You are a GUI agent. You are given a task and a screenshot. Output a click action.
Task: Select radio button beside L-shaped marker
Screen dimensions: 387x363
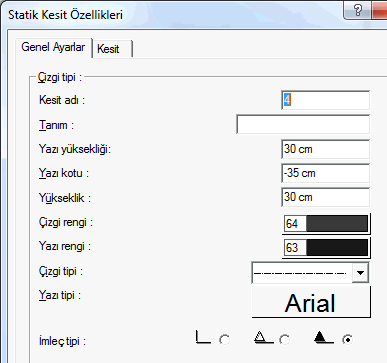pos(225,340)
